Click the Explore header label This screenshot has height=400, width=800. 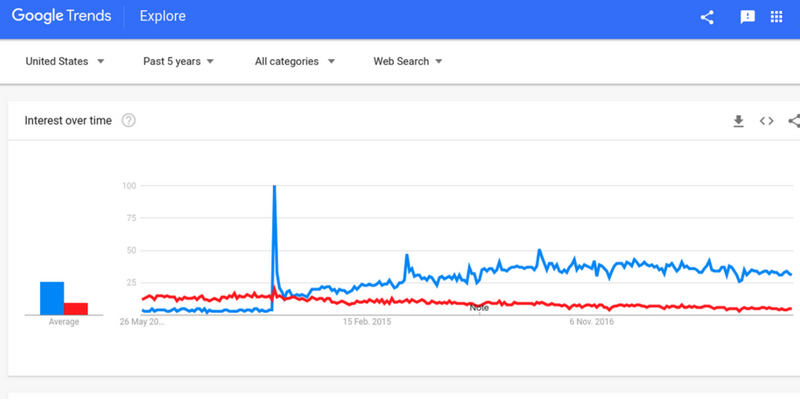tap(162, 17)
